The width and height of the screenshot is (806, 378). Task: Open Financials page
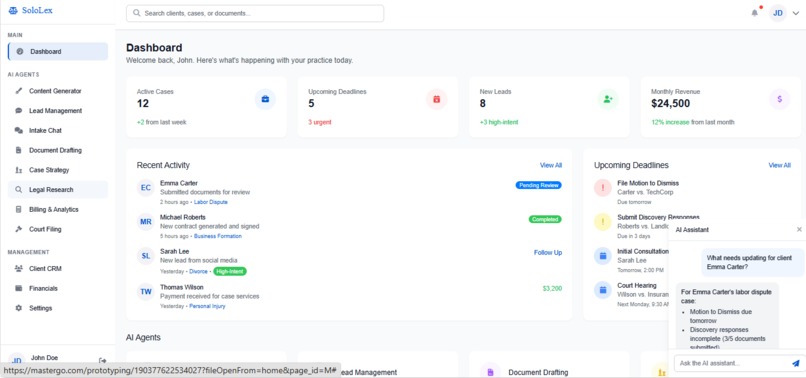point(58,289)
